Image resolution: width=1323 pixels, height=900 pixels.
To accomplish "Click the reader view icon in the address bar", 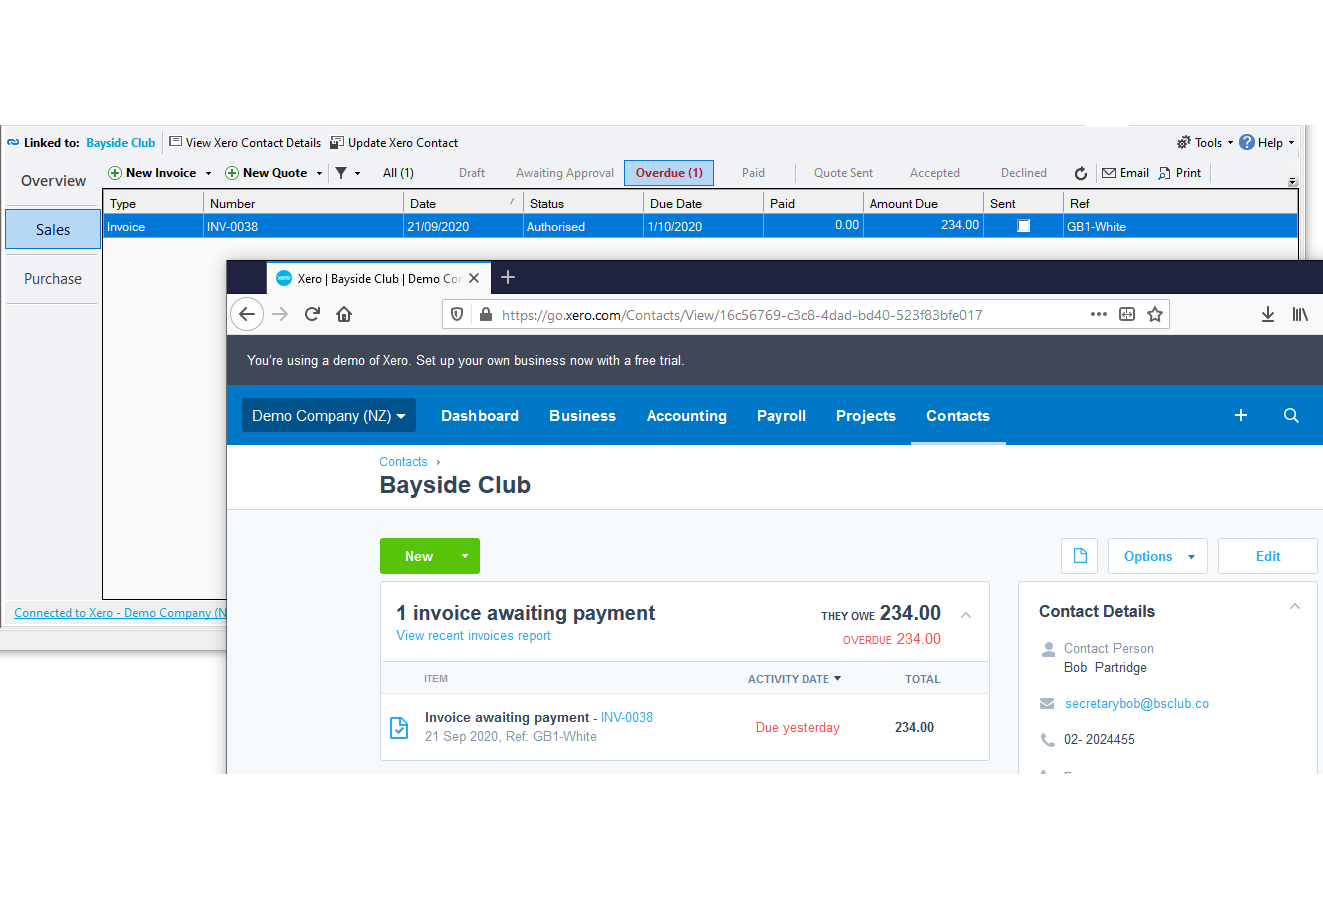I will [x=1127, y=314].
